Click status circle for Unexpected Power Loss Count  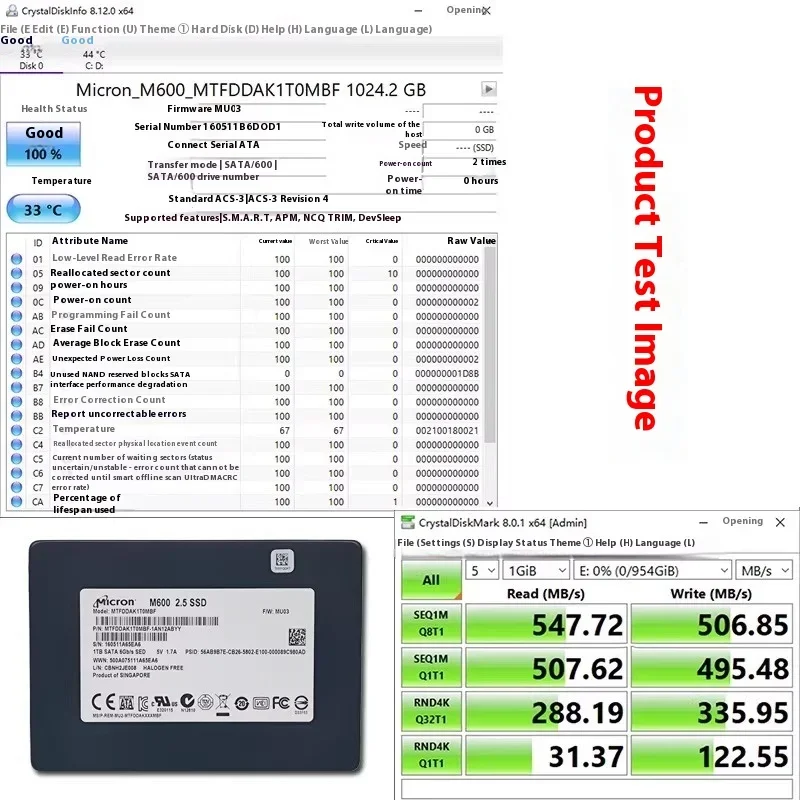16,359
